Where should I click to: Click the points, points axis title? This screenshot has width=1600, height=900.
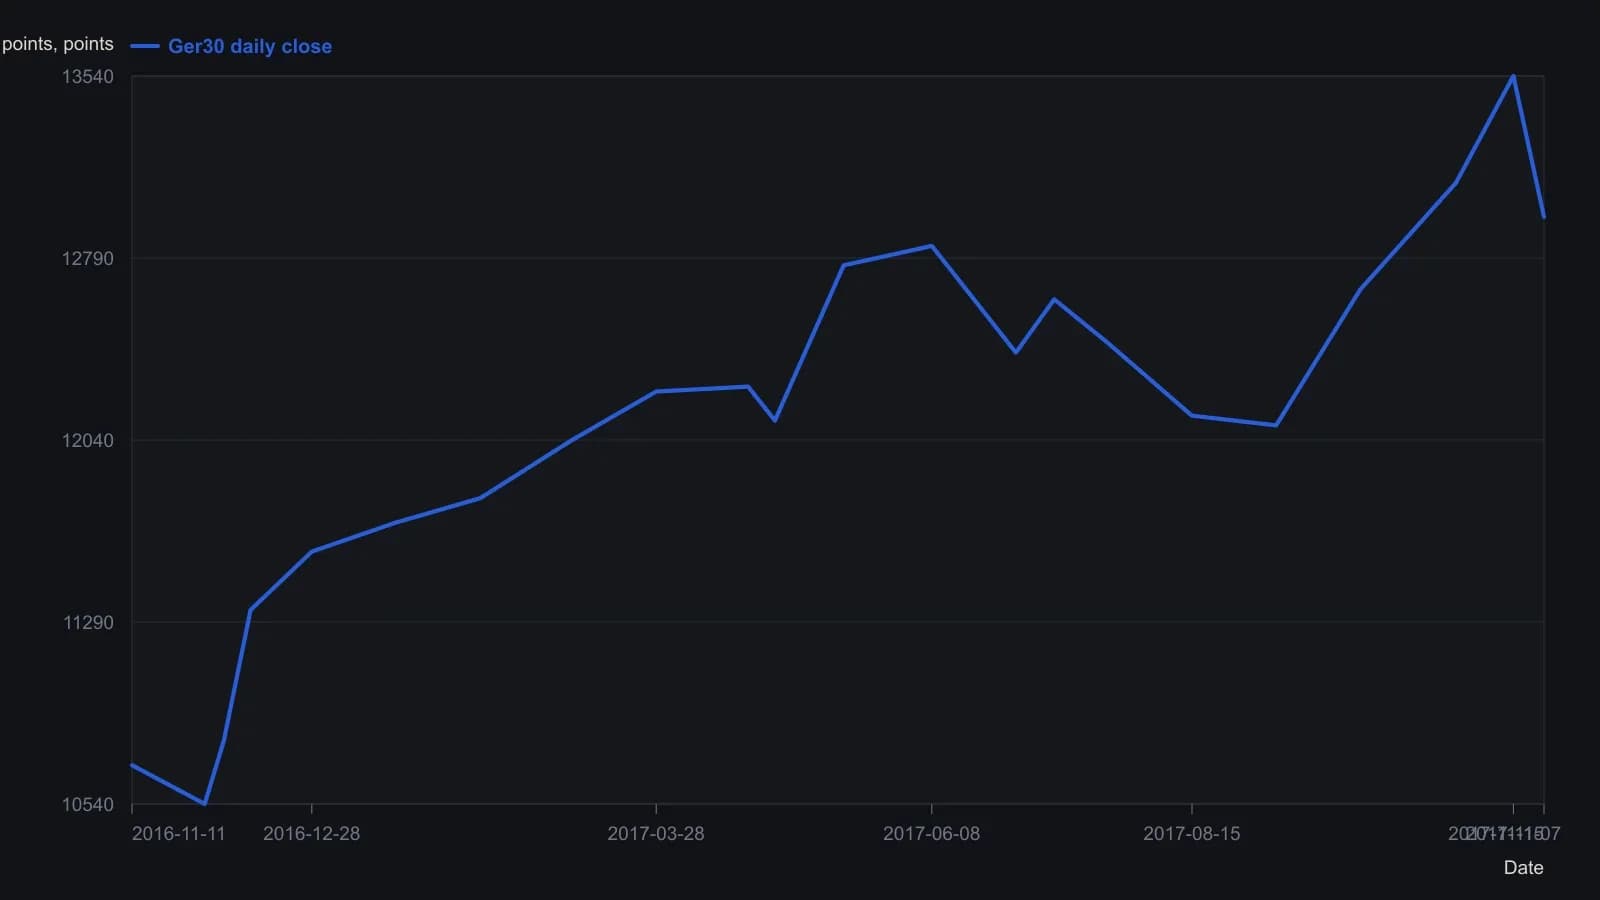click(58, 44)
